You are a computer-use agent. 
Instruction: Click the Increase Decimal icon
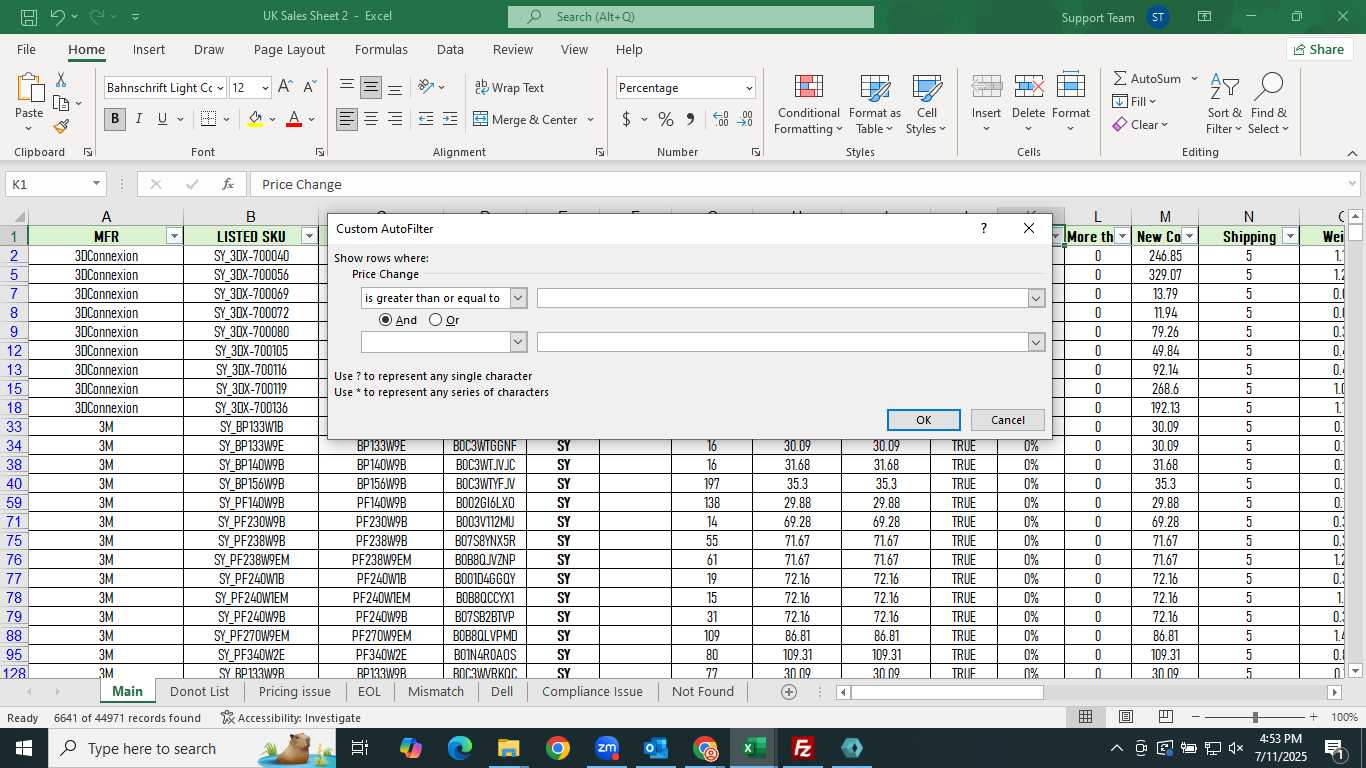tap(721, 119)
